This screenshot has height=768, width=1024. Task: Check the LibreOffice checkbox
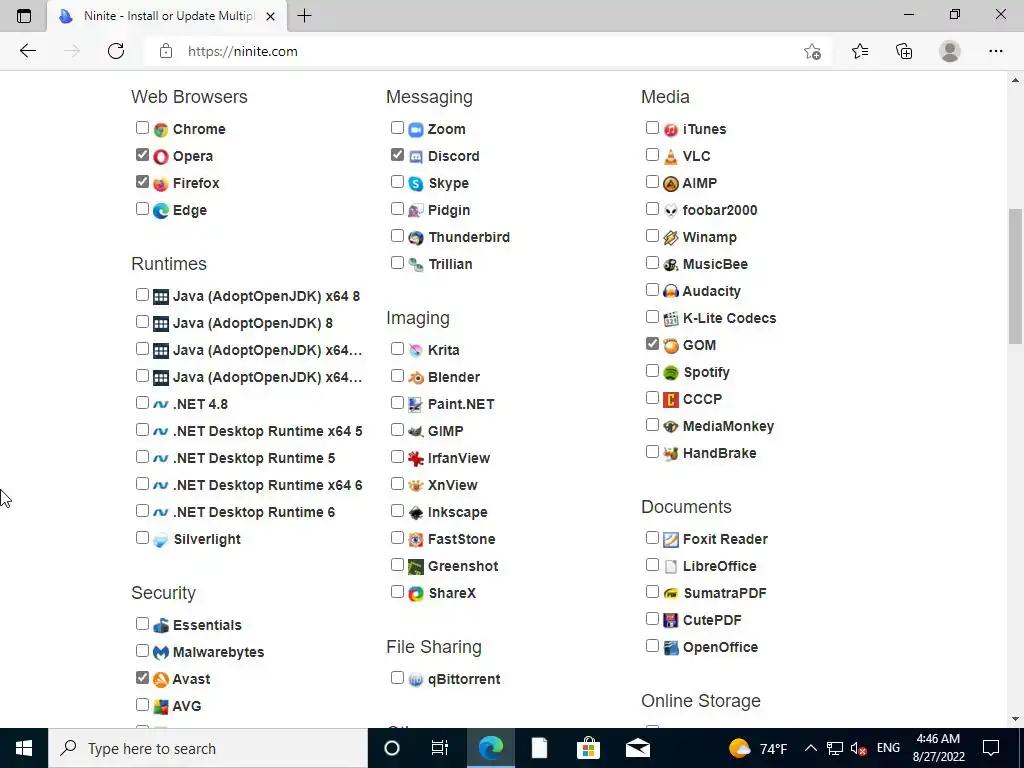point(652,564)
